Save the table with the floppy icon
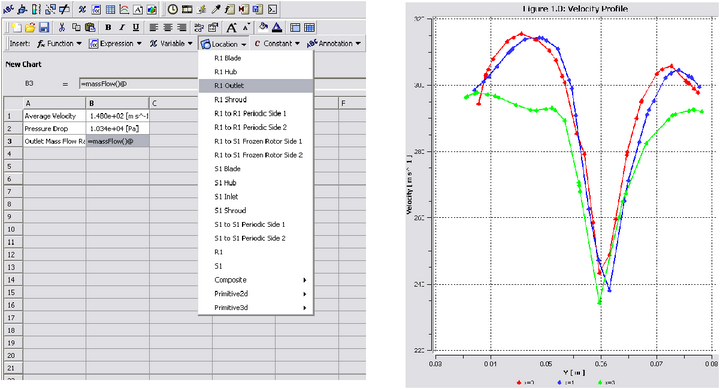Image resolution: width=720 pixels, height=389 pixels. point(44,28)
